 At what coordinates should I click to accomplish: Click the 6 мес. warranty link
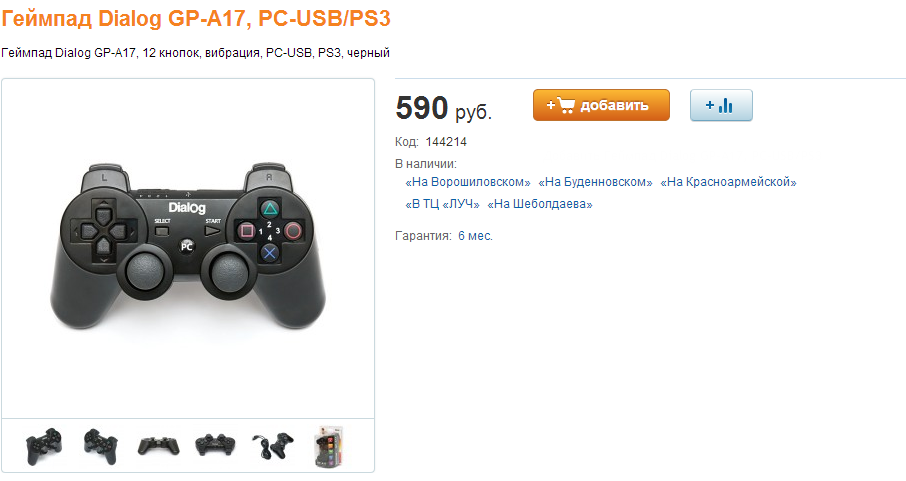coord(476,236)
